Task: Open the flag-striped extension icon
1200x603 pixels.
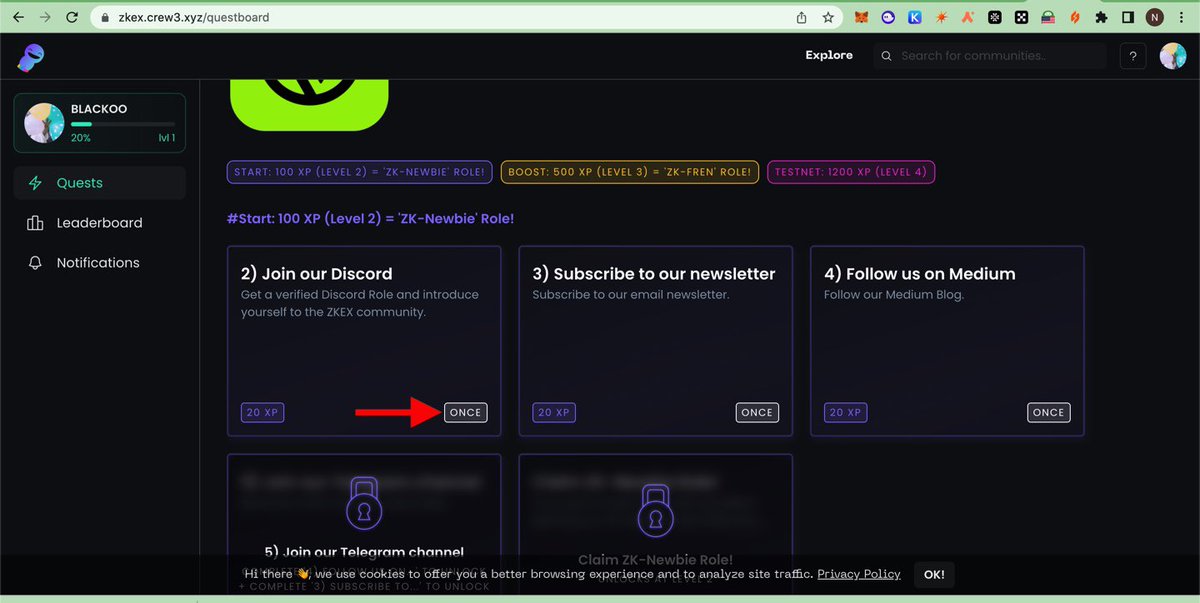Action: [1048, 17]
